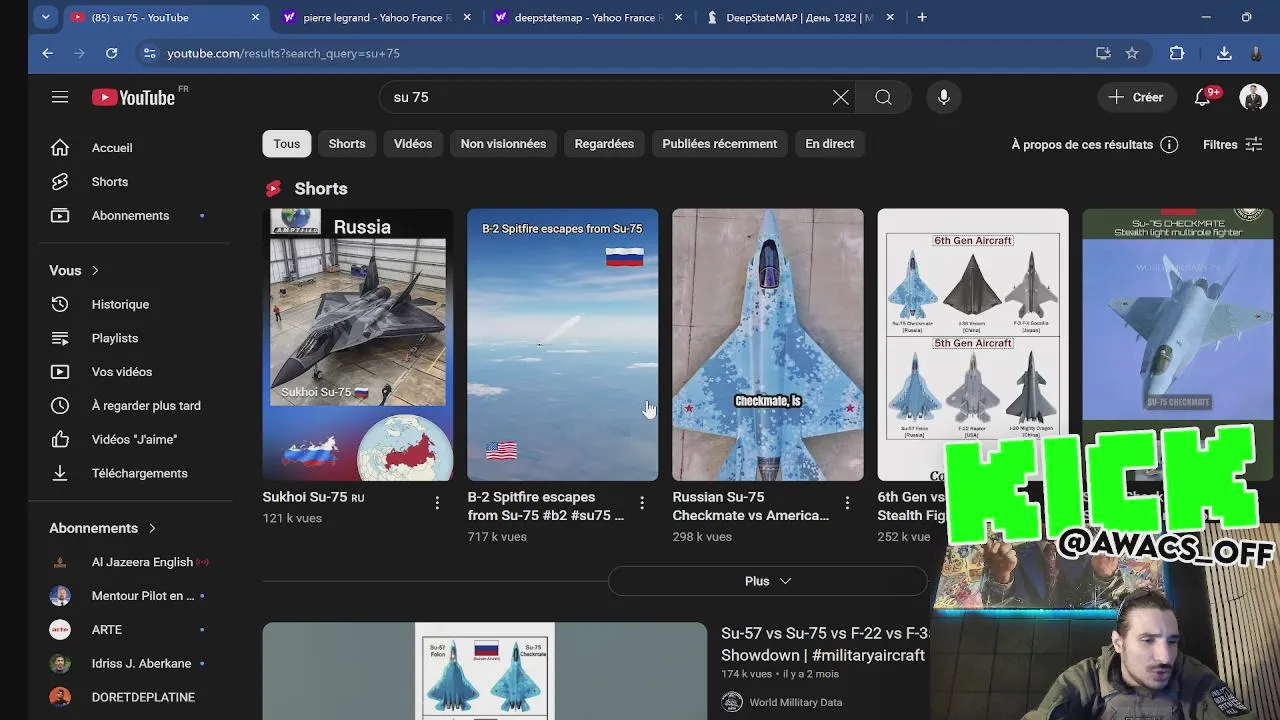Open options menu for B-2 Spitfire short

click(x=642, y=503)
